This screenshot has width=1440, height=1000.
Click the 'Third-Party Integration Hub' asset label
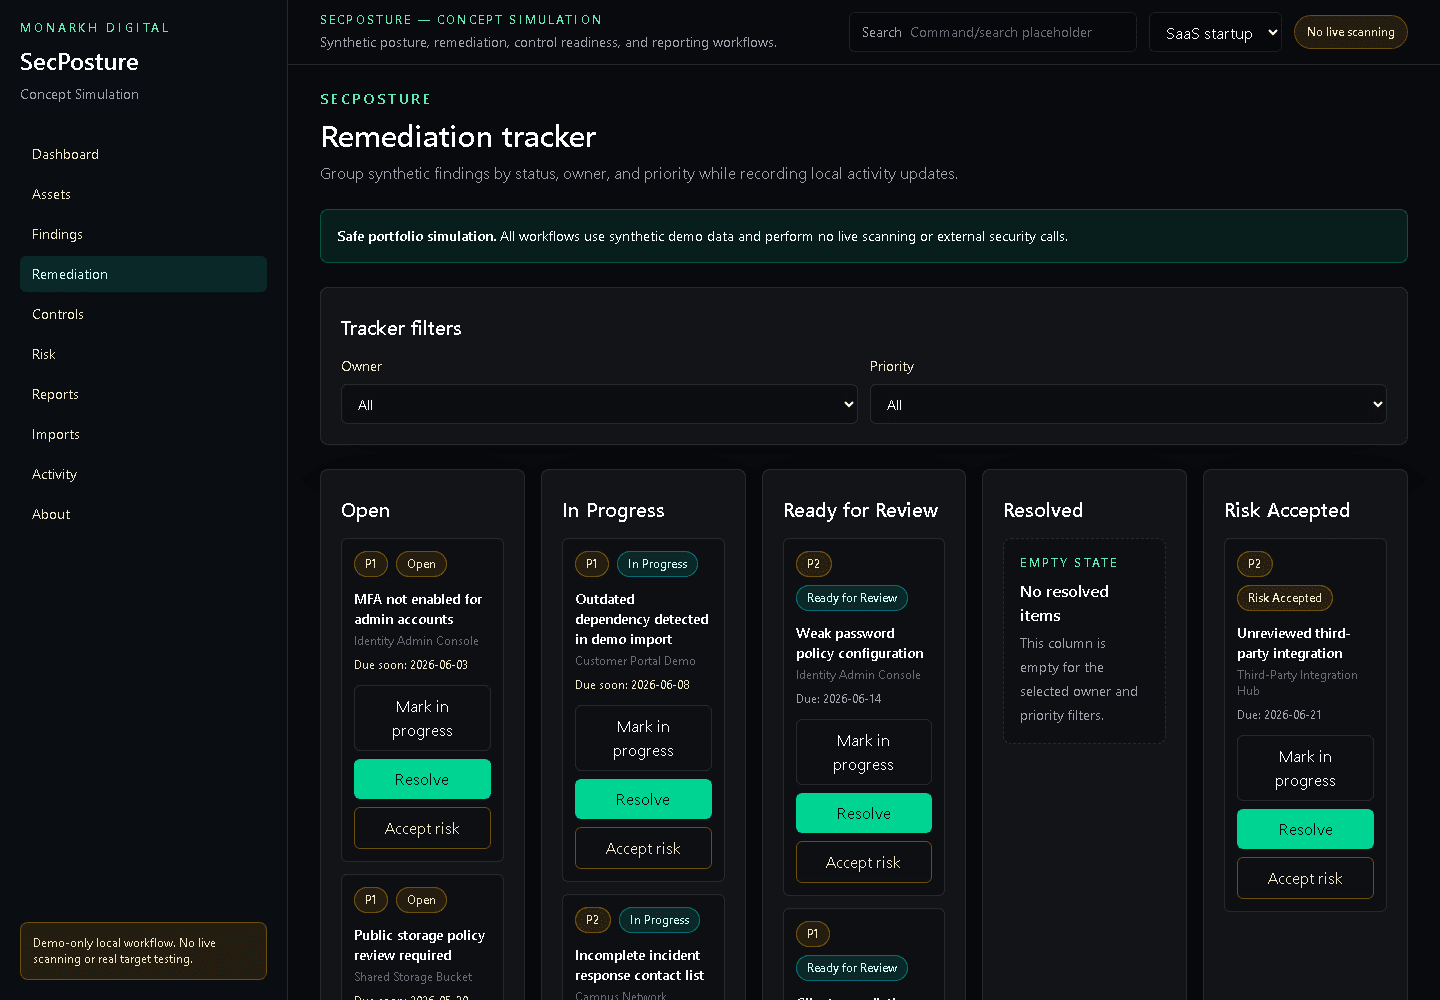pos(1297,683)
